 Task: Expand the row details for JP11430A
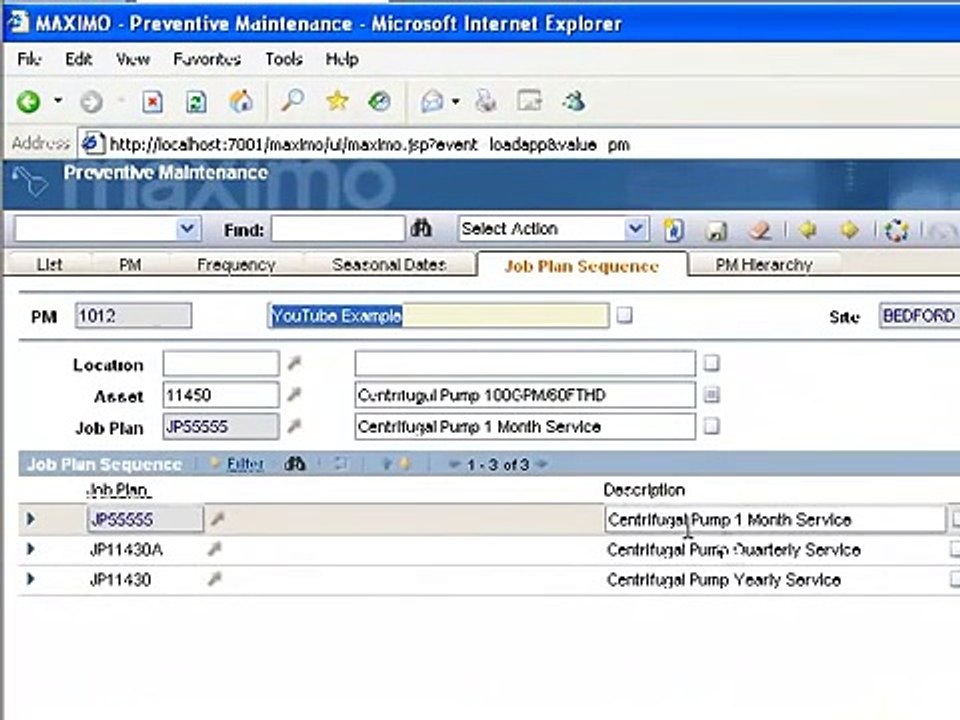(x=31, y=549)
